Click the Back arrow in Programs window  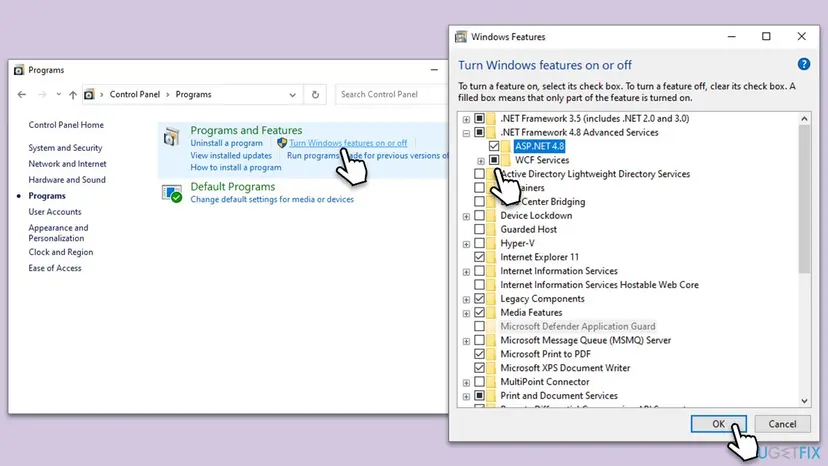22,95
